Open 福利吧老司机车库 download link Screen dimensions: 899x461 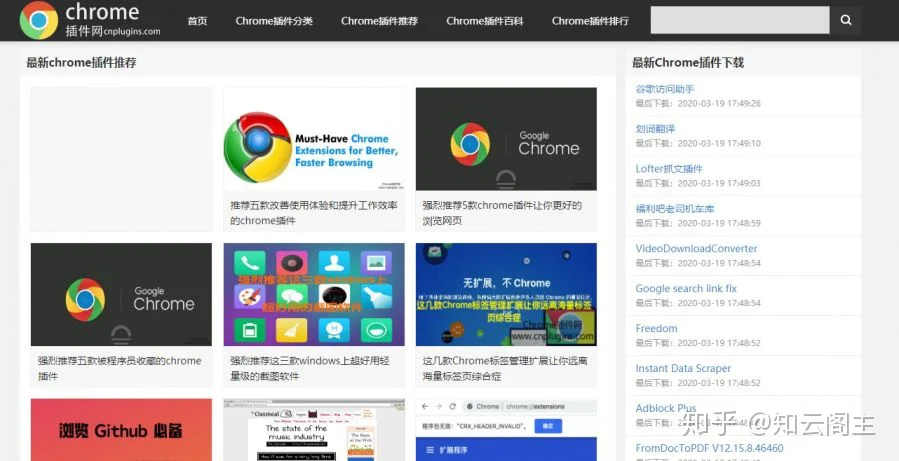pyautogui.click(x=674, y=209)
